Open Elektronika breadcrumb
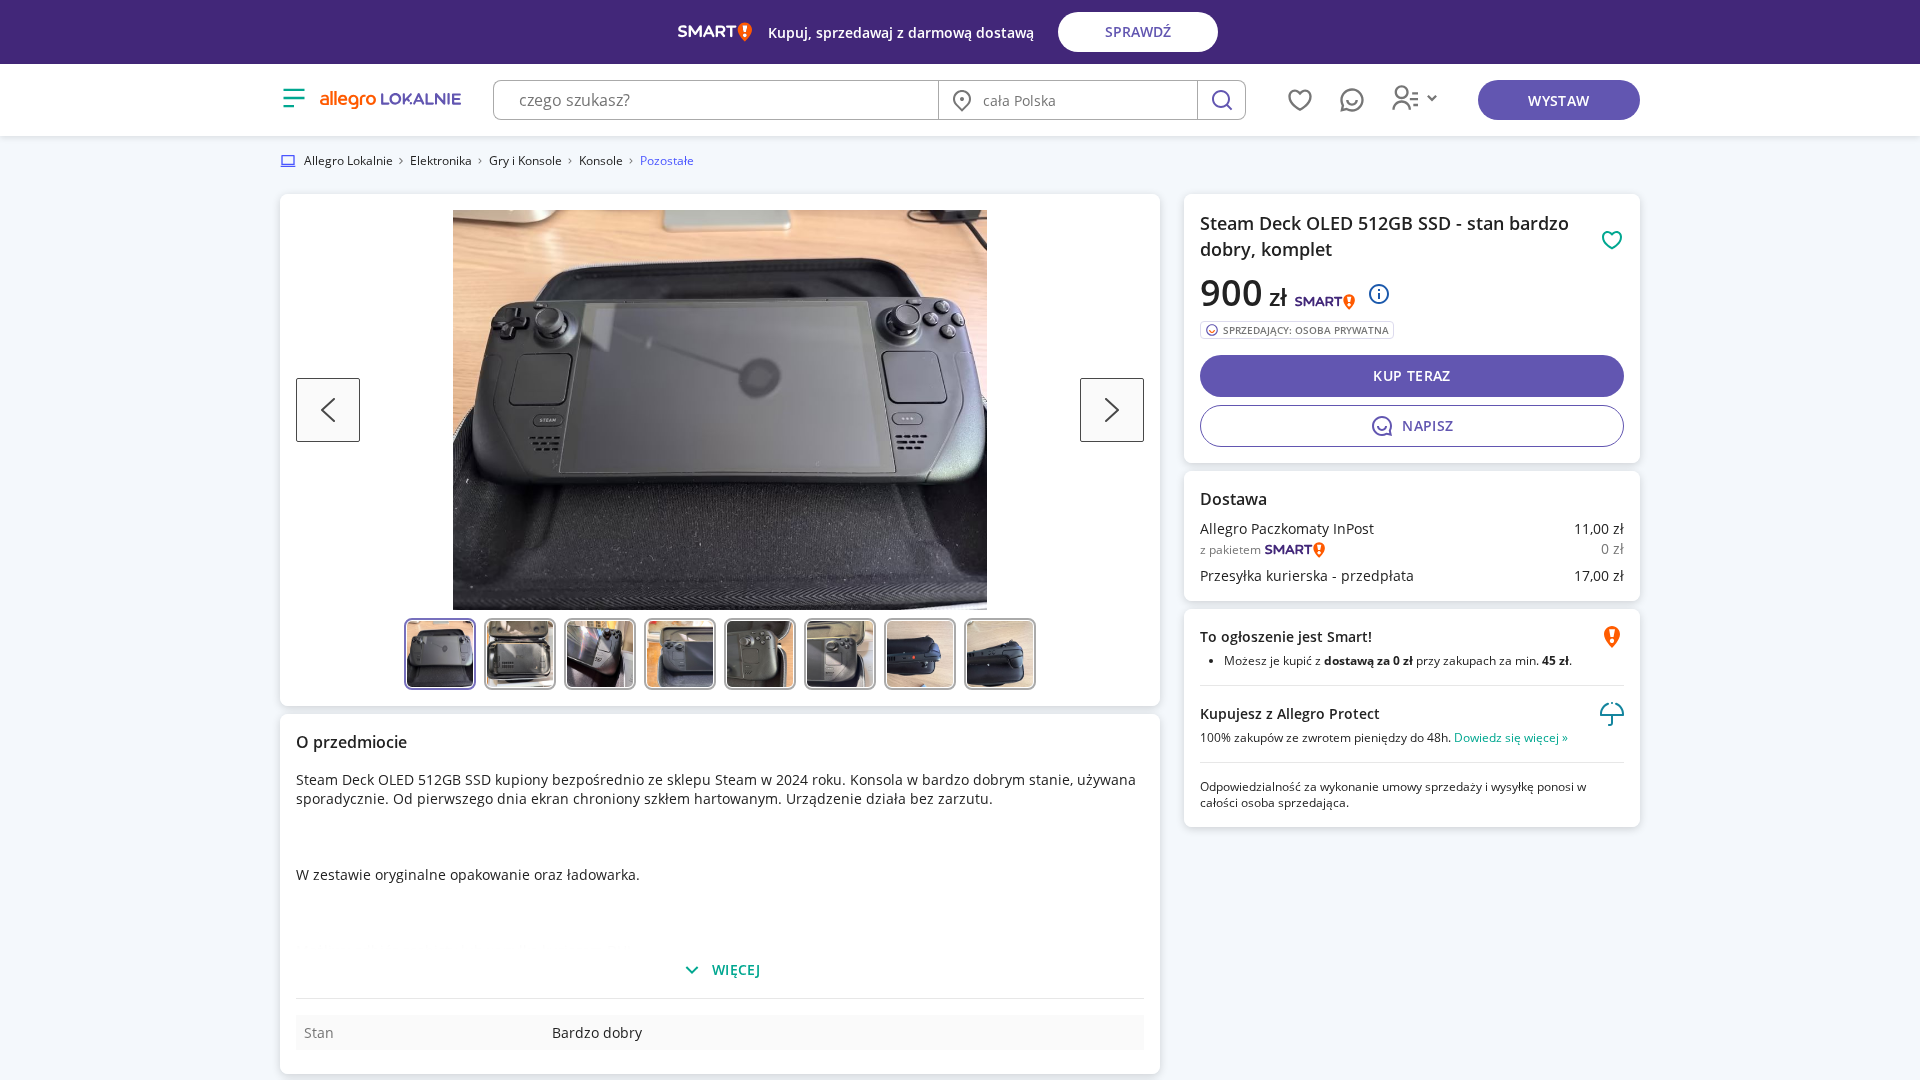The image size is (1920, 1080). (441, 161)
